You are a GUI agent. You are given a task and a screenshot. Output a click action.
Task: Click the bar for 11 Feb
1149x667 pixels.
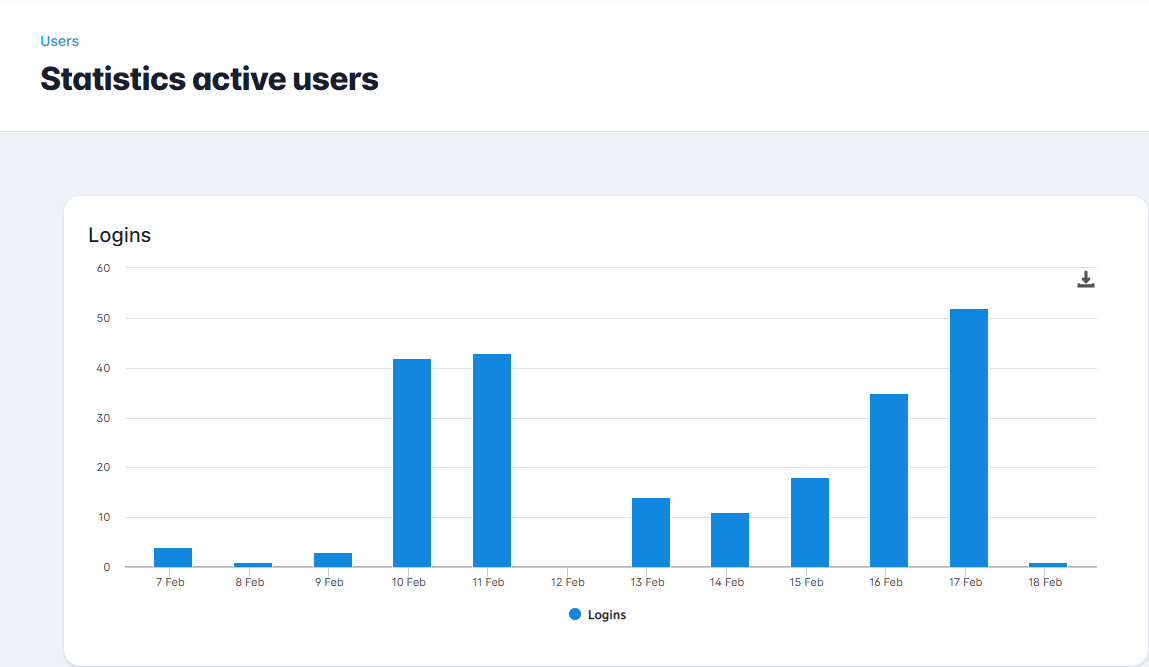[492, 460]
